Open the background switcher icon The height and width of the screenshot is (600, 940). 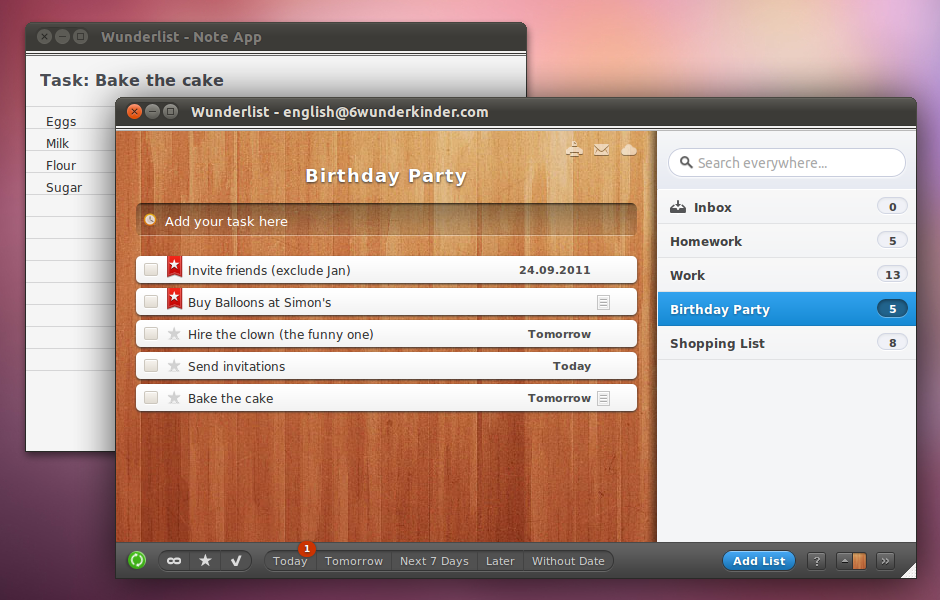click(x=852, y=561)
